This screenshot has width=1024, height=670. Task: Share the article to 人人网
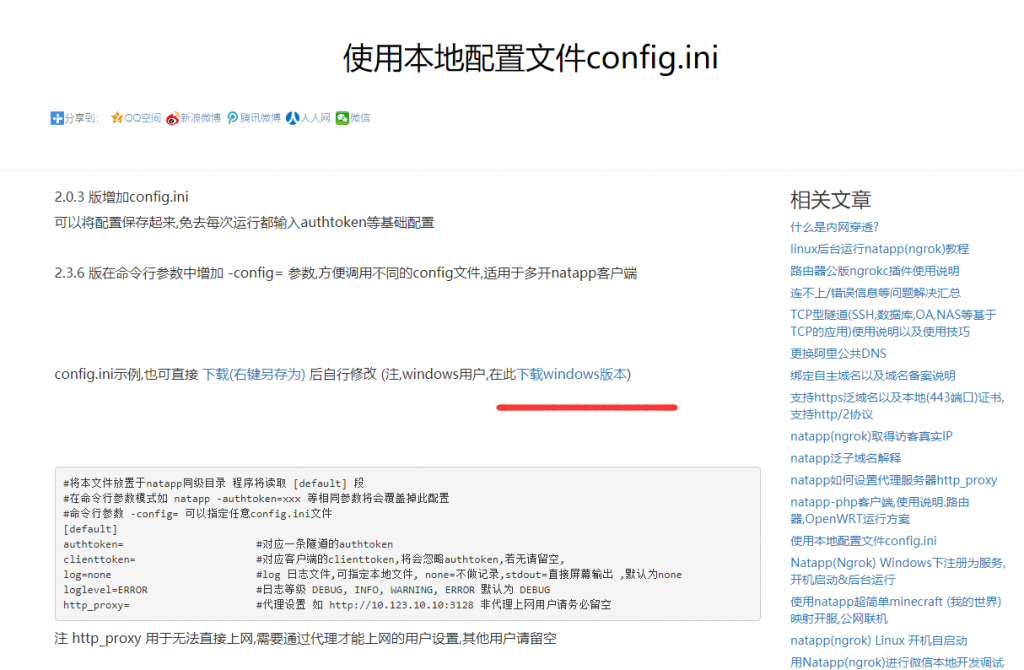tap(308, 118)
